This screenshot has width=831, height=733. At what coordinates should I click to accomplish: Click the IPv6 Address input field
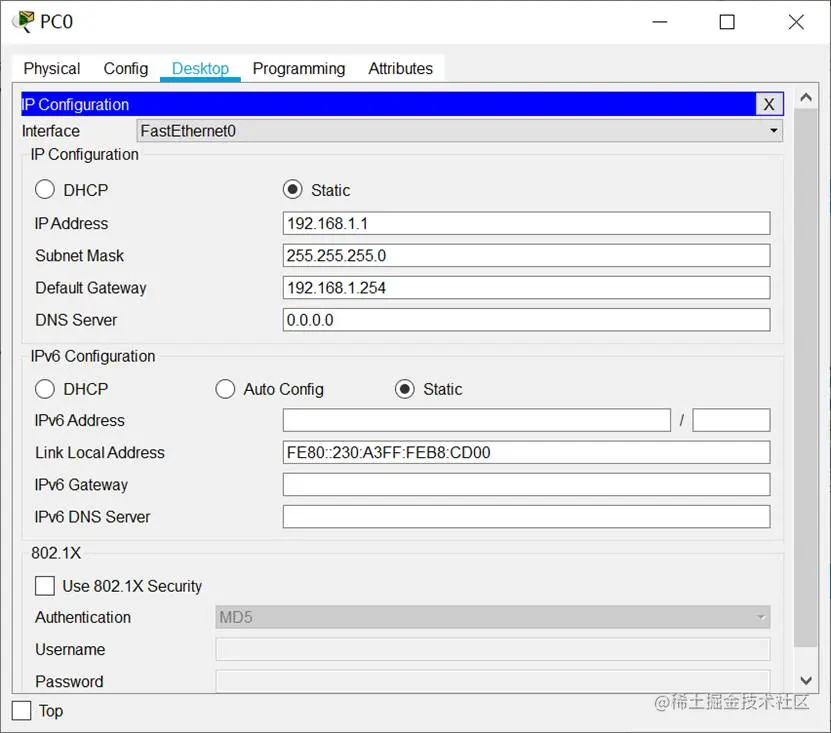point(476,420)
